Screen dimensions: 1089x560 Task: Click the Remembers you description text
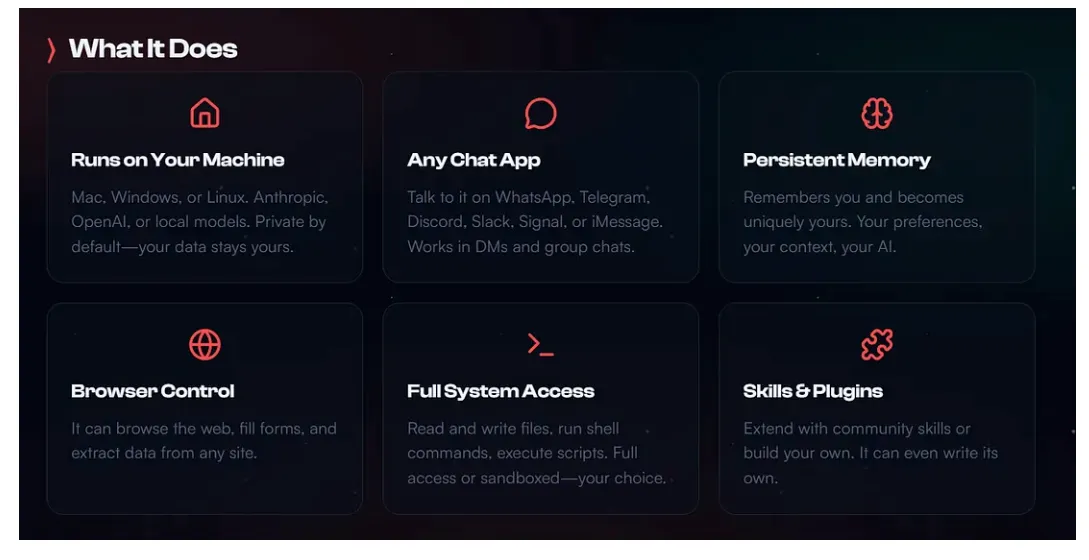coord(862,221)
